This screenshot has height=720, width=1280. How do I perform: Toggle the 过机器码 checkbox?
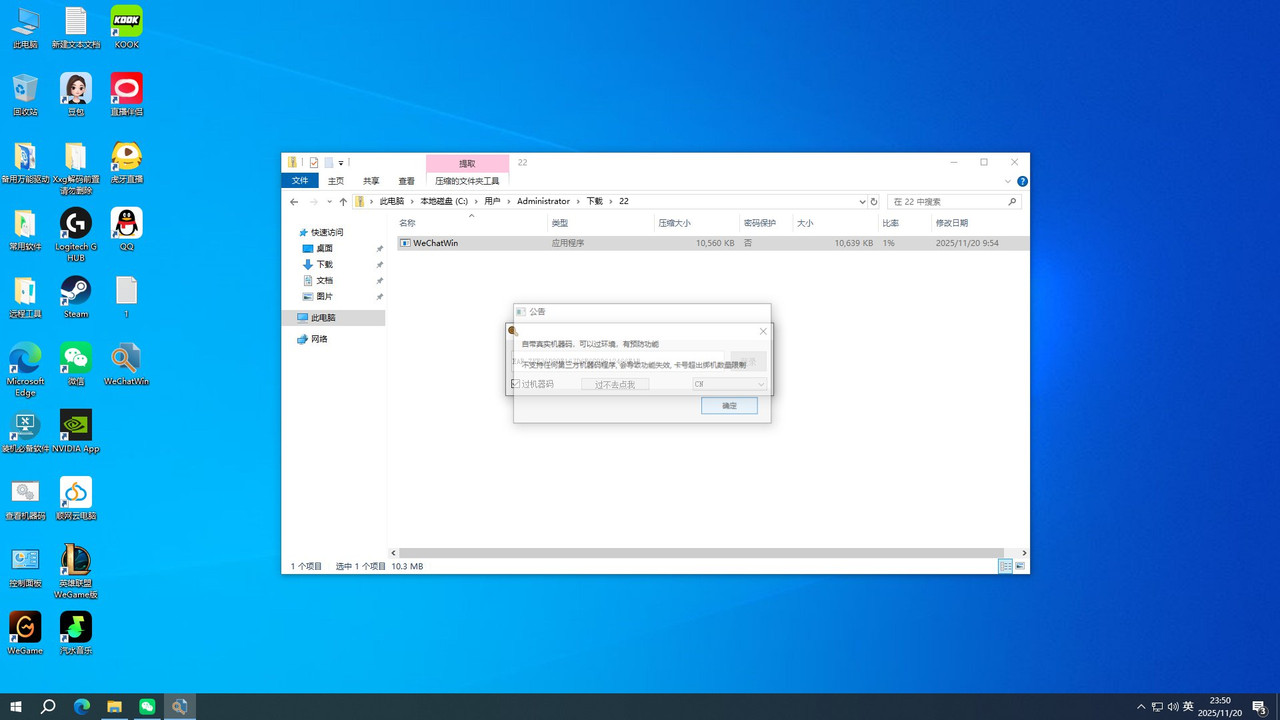click(x=516, y=384)
